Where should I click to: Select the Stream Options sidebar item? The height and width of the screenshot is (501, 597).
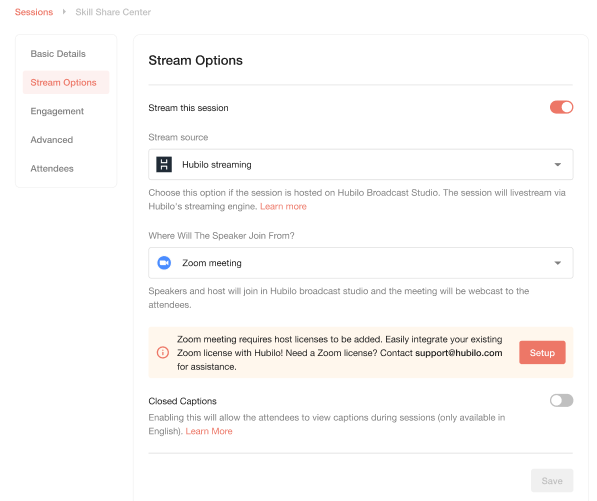coord(66,82)
